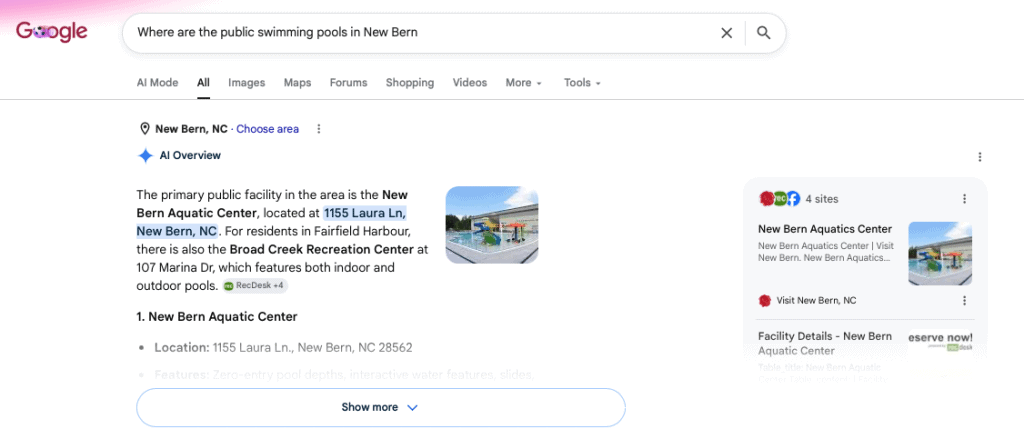The height and width of the screenshot is (439, 1024).
Task: Click the 4 sites label
Action: tap(822, 199)
